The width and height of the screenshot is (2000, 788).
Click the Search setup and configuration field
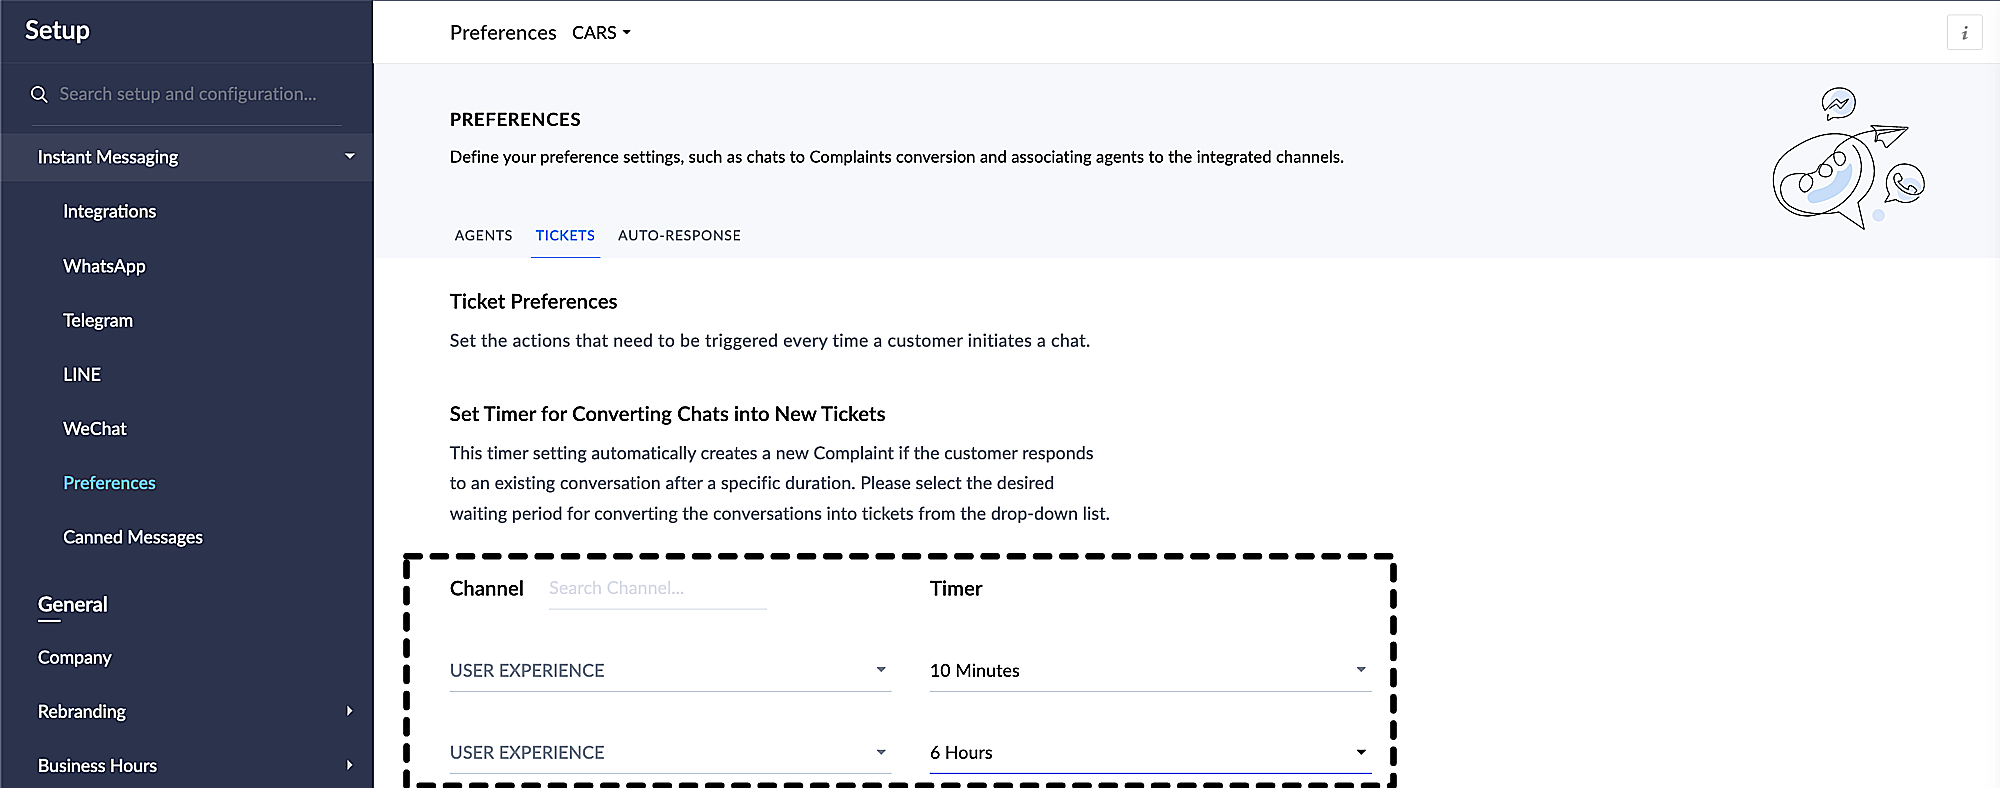pyautogui.click(x=188, y=94)
